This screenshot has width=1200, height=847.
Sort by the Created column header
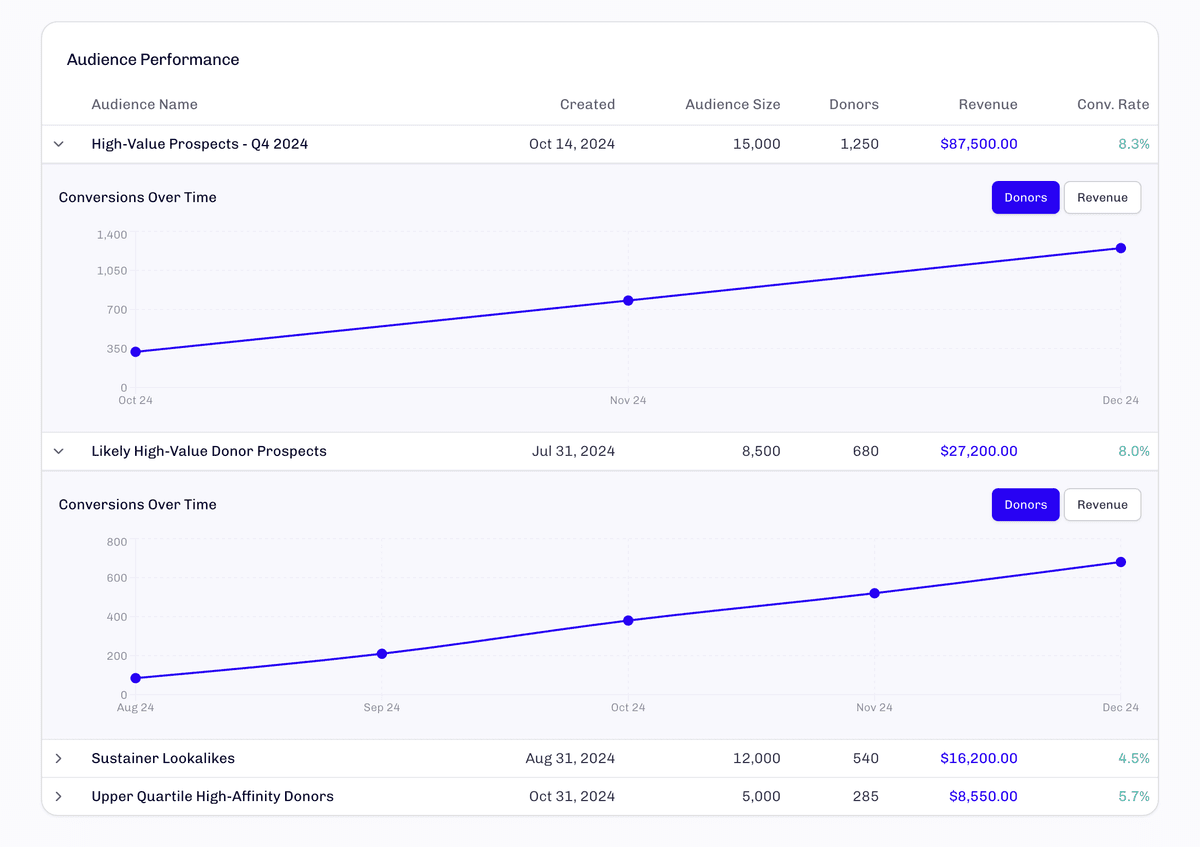coord(587,104)
